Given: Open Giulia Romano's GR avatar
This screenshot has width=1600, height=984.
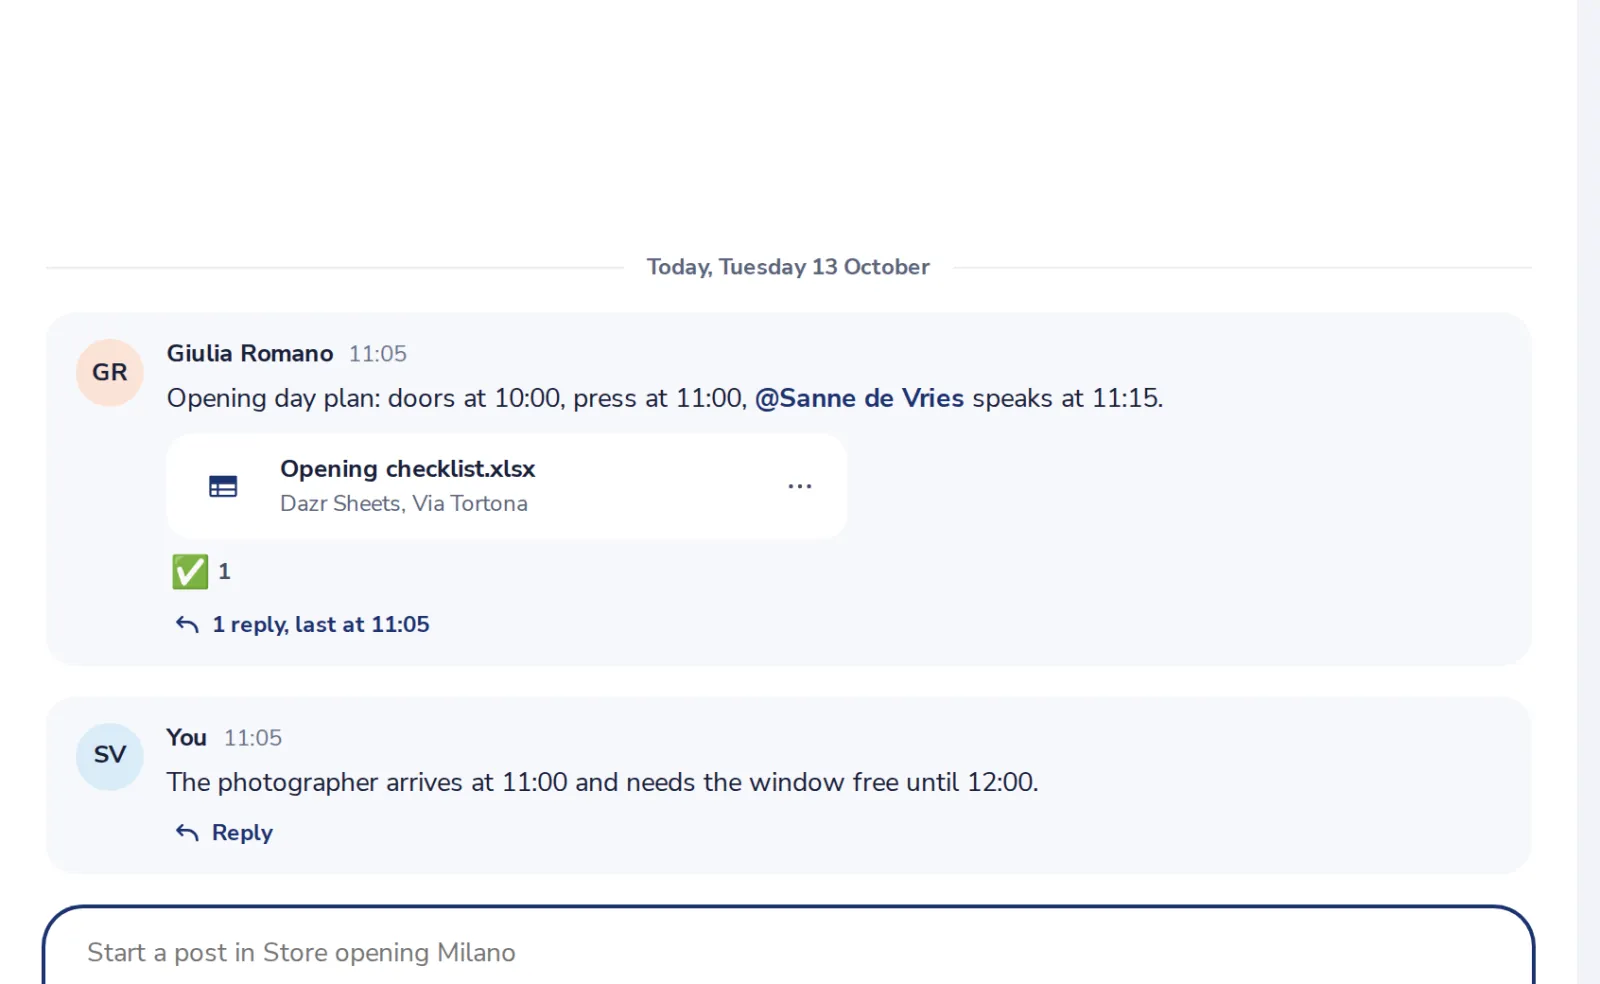Looking at the screenshot, I should 110,372.
